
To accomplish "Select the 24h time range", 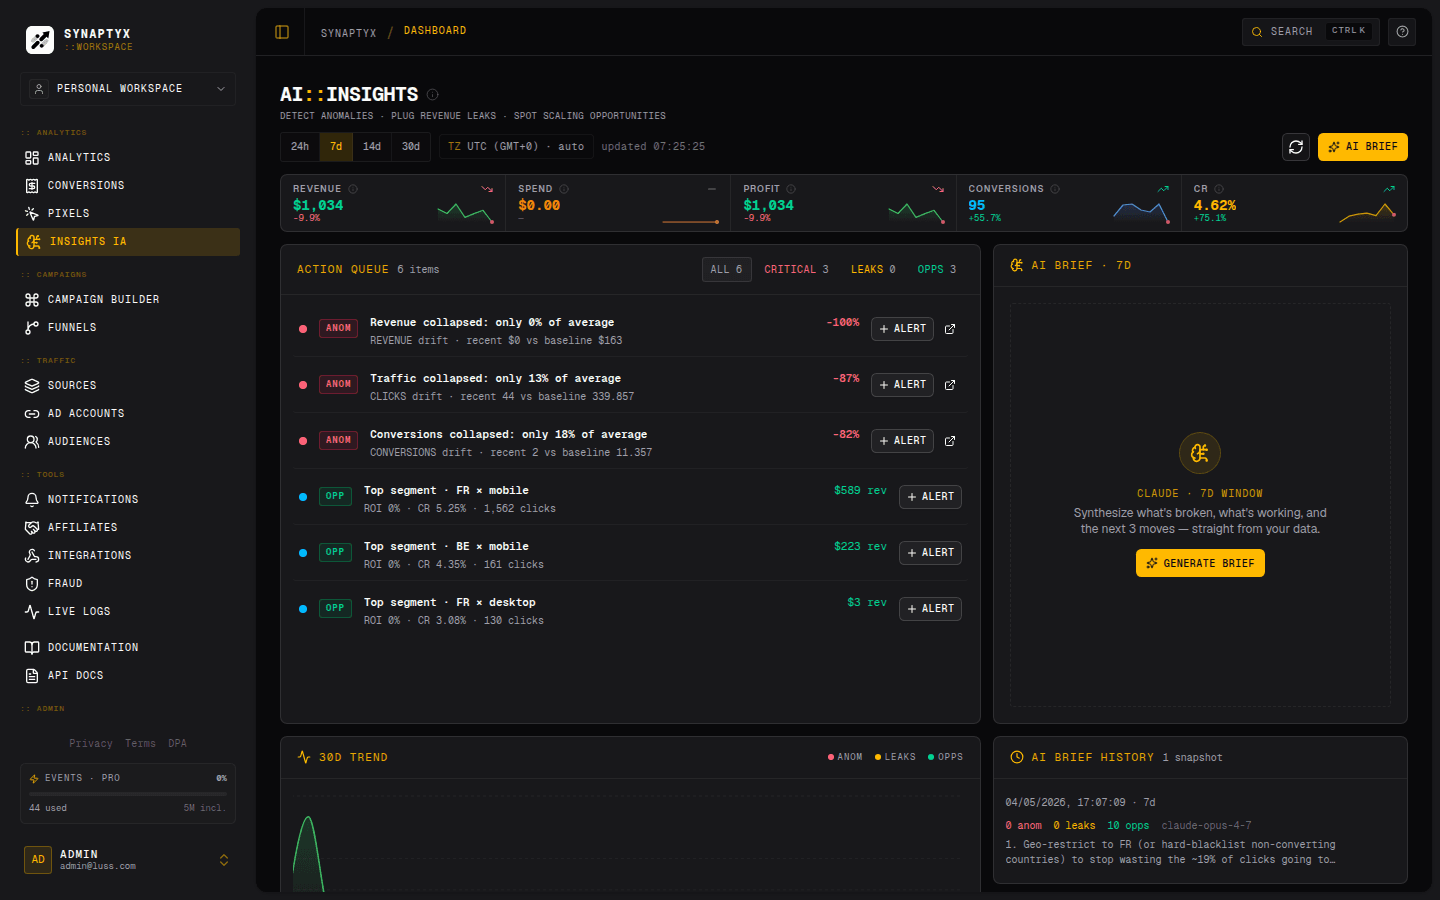I will 300,147.
